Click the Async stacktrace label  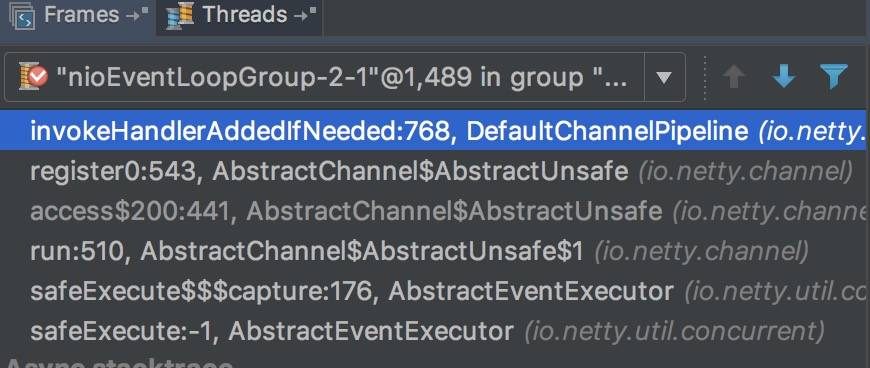click(x=119, y=362)
